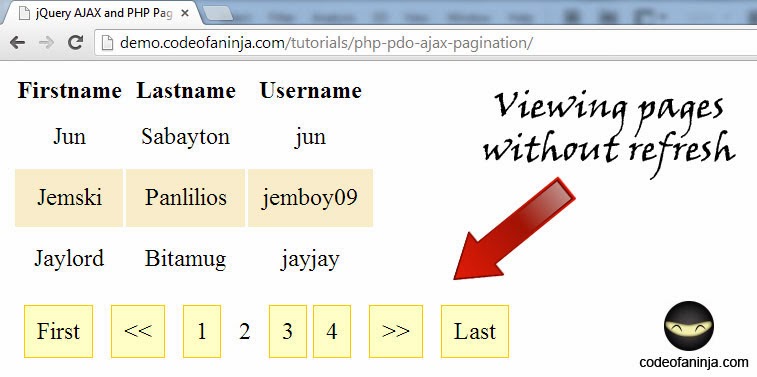
Task: Reload the page with the refresh icon
Action: [75, 42]
